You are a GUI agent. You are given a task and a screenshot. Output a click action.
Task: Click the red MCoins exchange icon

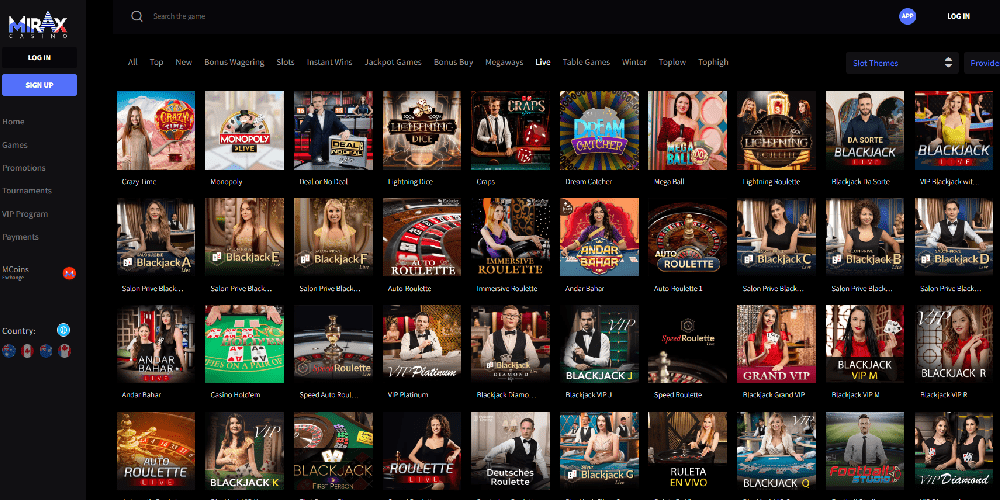point(69,273)
